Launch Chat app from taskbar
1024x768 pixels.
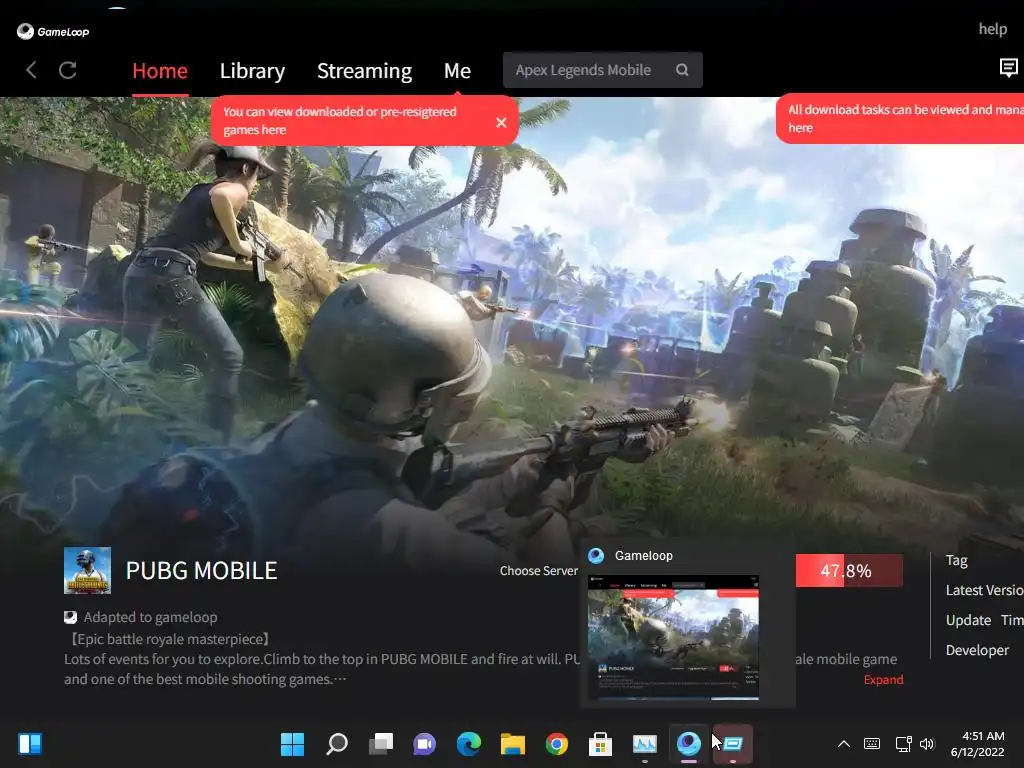tap(424, 744)
